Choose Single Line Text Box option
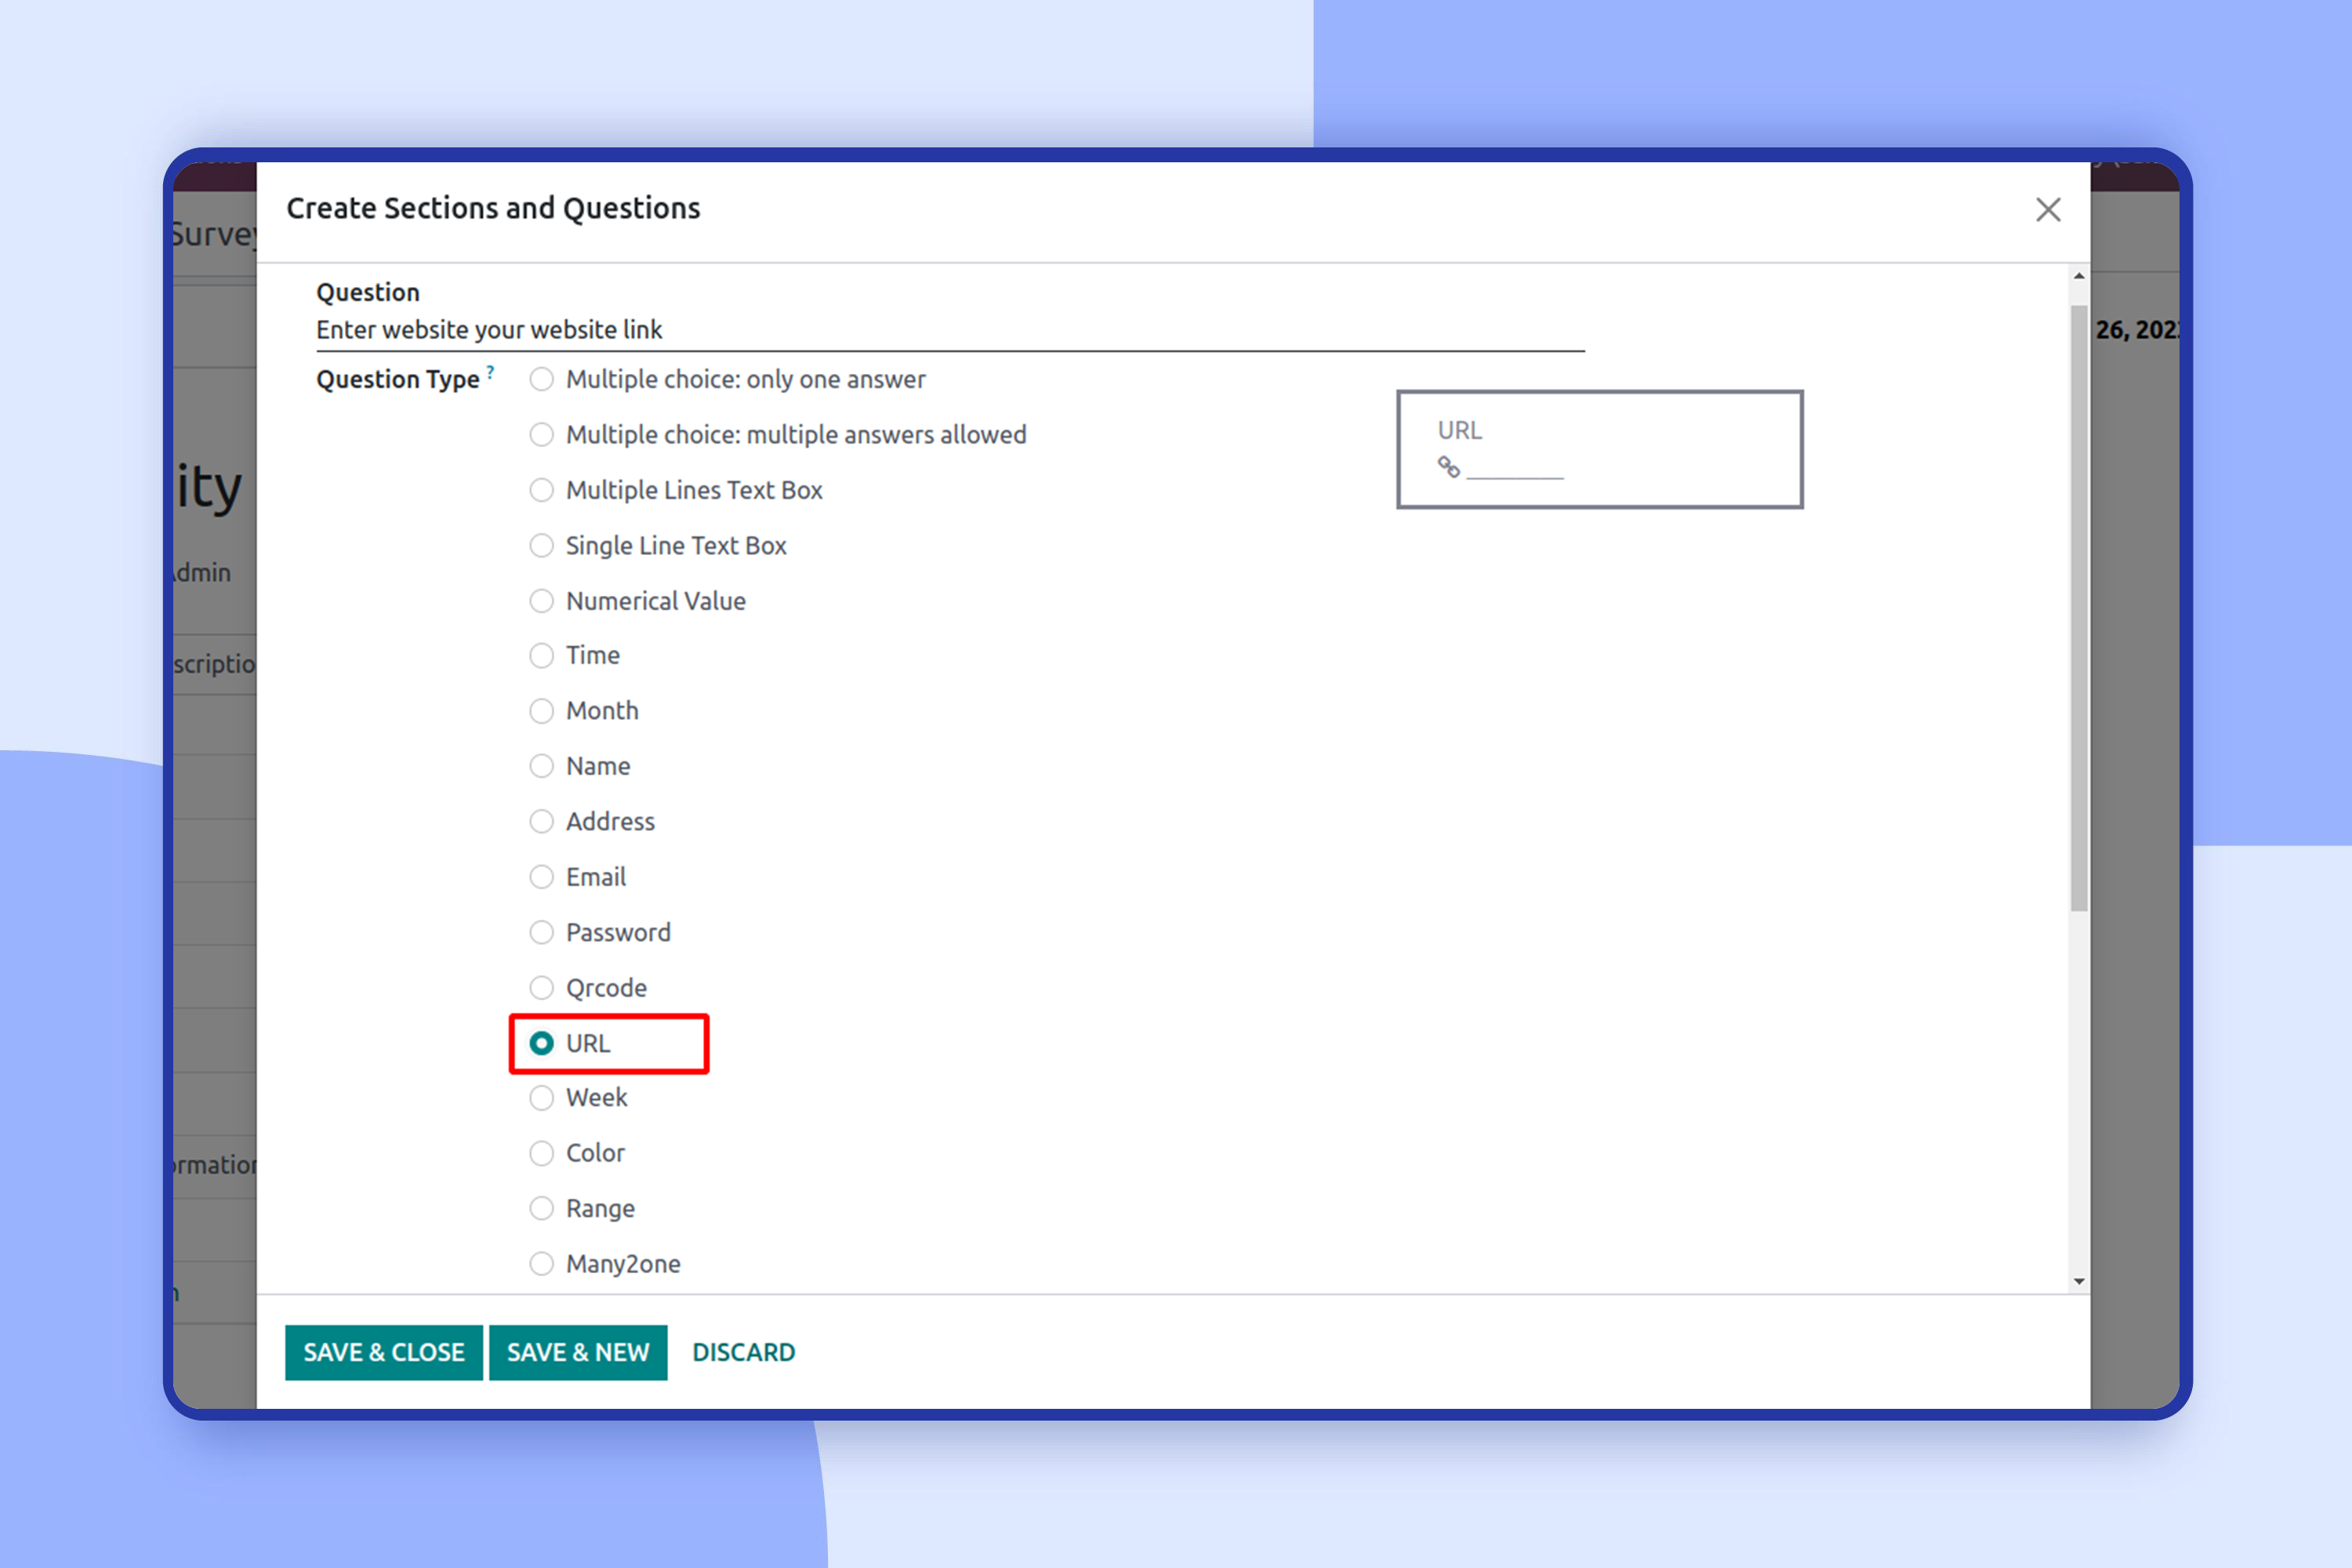Viewport: 2352px width, 1568px height. 541,546
